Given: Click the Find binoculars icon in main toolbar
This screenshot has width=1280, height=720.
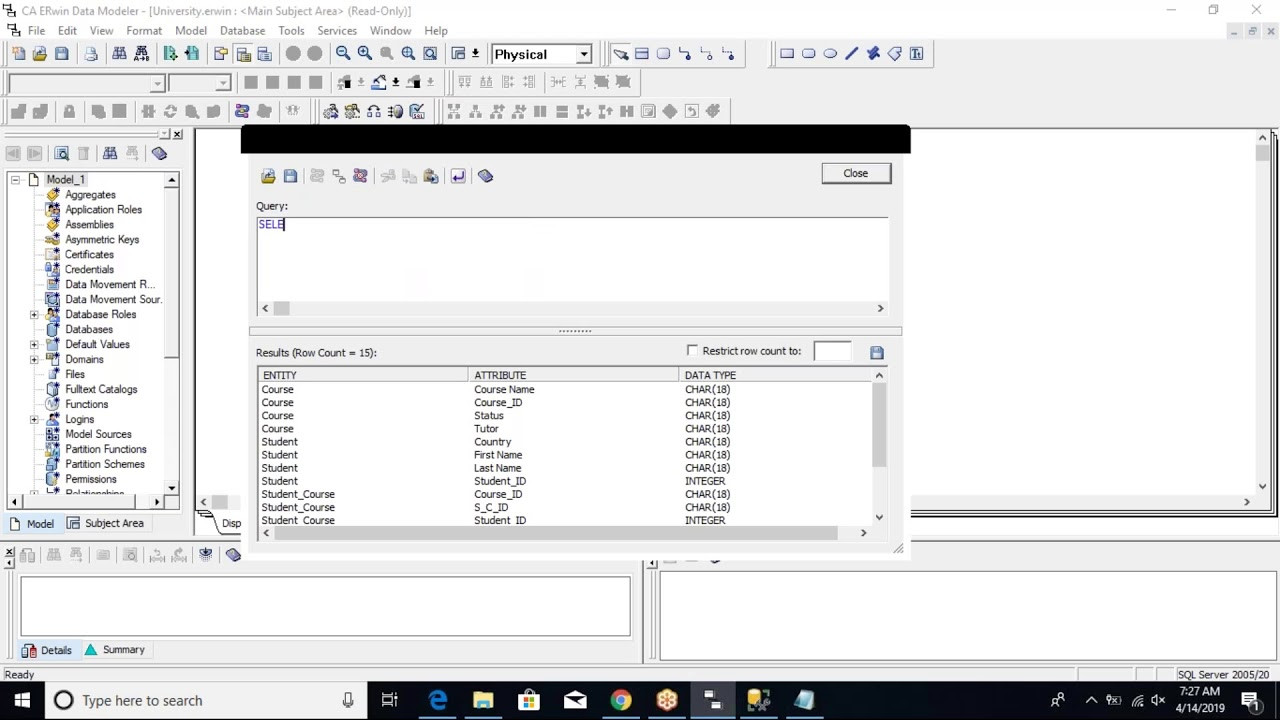Looking at the screenshot, I should click(119, 54).
